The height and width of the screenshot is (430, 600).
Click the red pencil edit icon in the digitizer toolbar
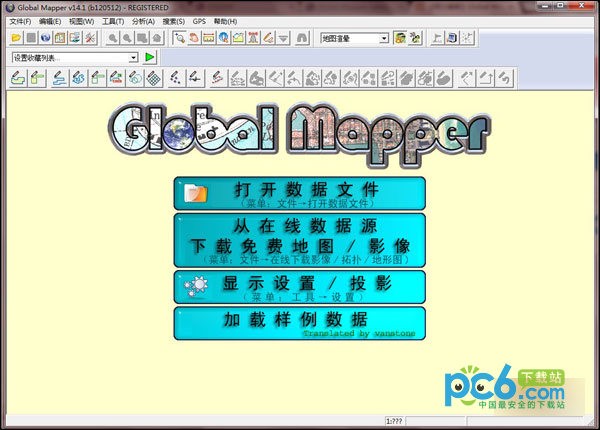click(218, 78)
